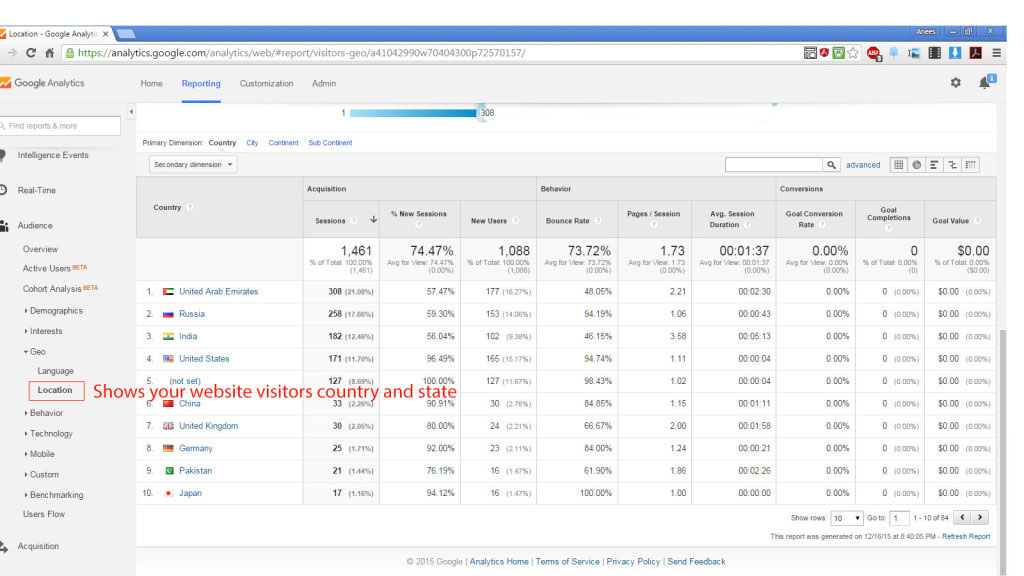
Task: Switch to performance bar view icon
Action: [x=935, y=165]
